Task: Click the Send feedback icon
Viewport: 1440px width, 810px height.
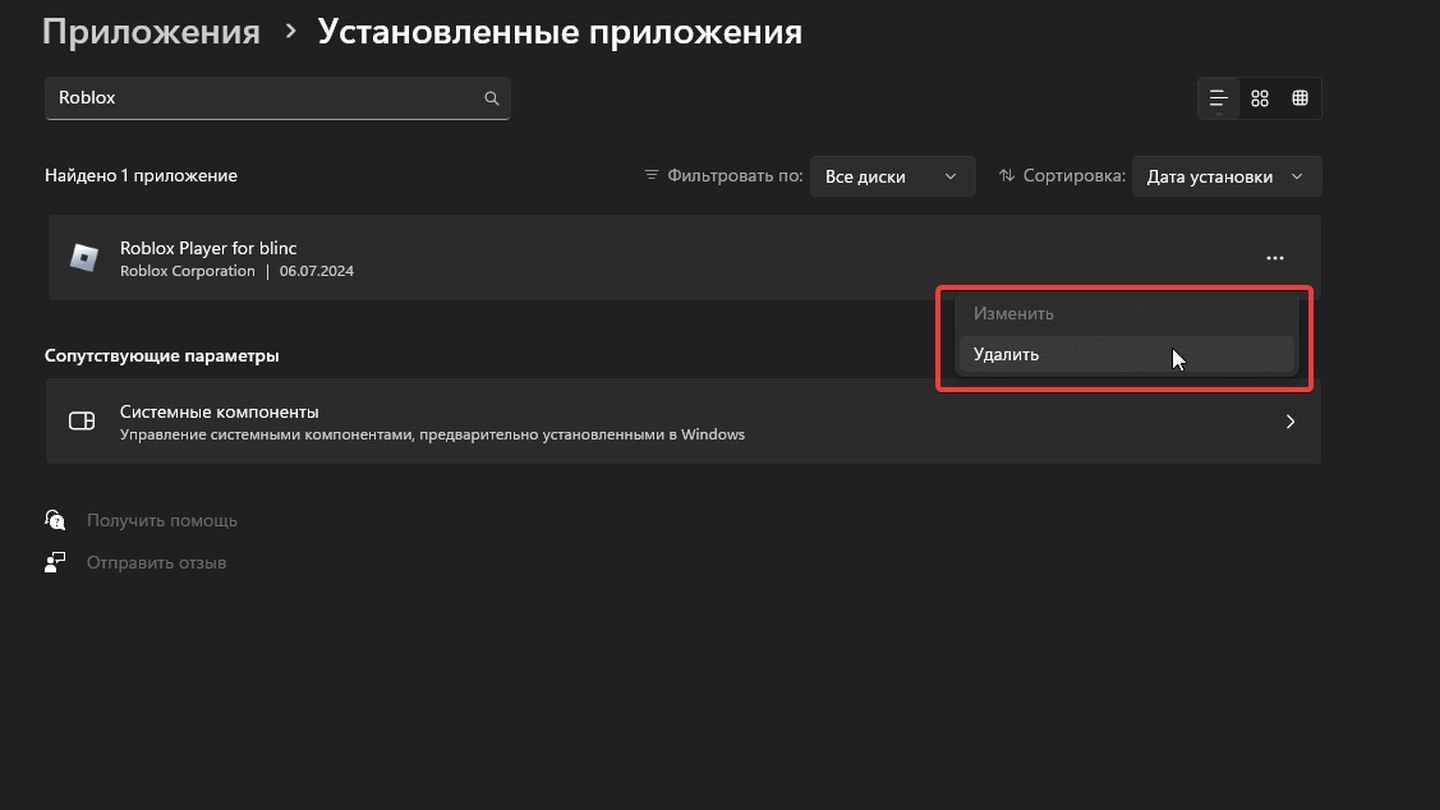Action: coord(55,562)
